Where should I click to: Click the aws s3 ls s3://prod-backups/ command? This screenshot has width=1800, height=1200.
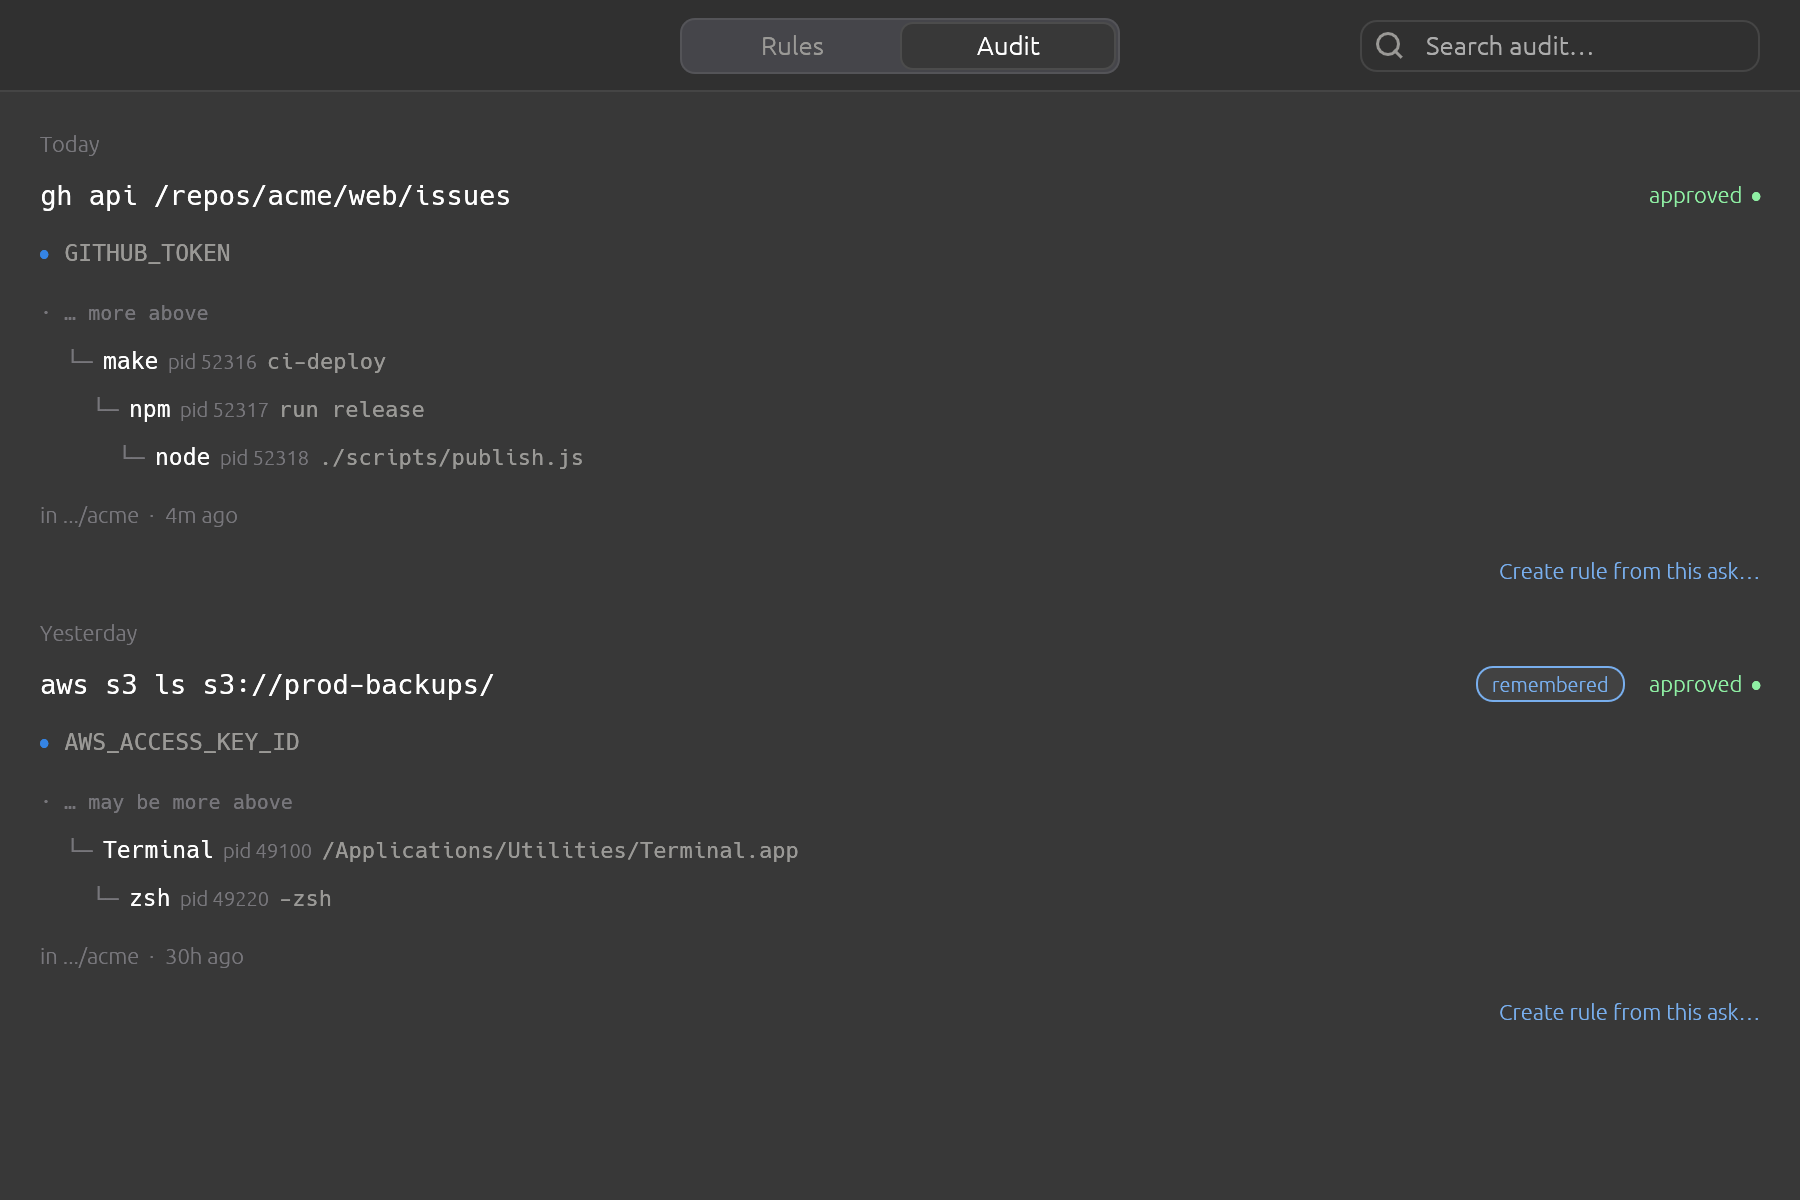pos(267,685)
